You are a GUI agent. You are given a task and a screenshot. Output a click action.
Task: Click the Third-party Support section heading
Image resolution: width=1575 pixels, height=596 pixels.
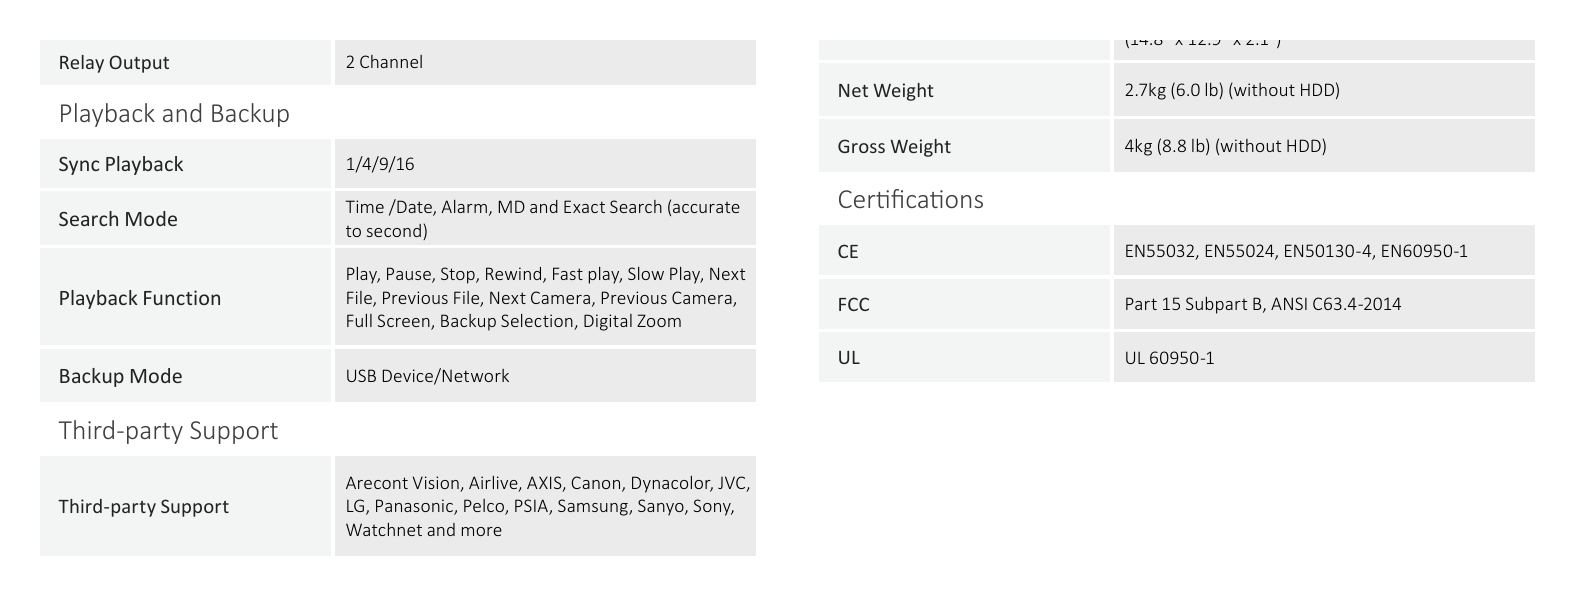(168, 430)
